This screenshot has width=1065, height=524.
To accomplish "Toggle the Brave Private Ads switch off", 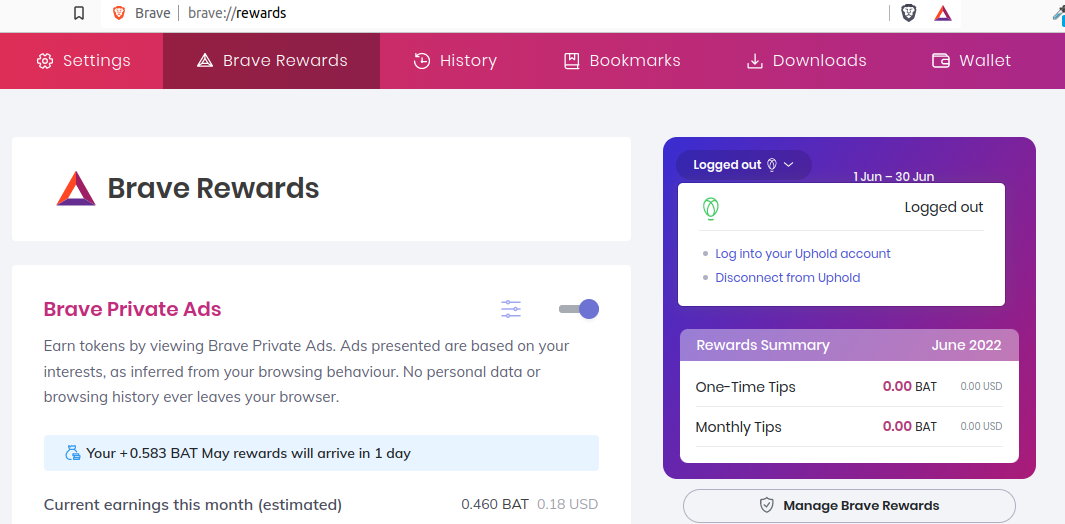I will click(x=579, y=309).
